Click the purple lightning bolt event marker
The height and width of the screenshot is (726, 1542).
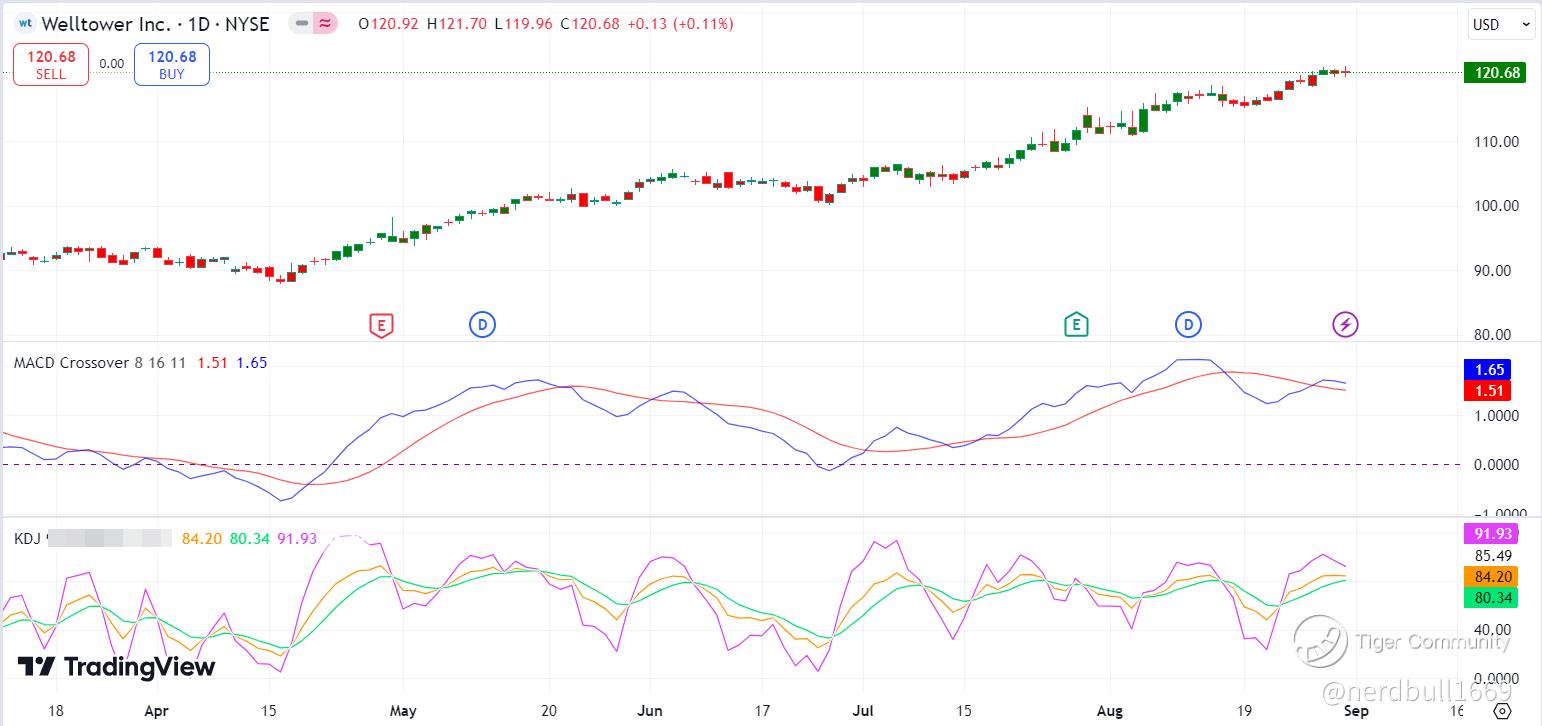pyautogui.click(x=1345, y=324)
